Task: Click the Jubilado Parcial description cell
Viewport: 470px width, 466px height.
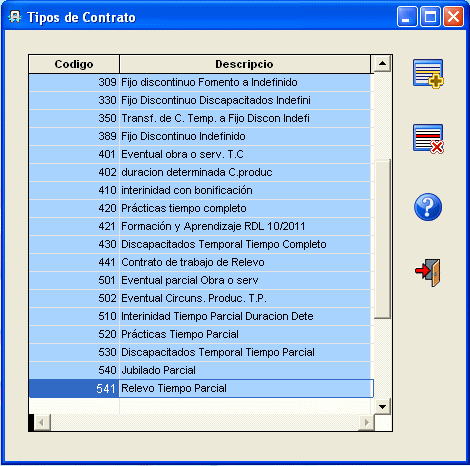Action: [245, 370]
